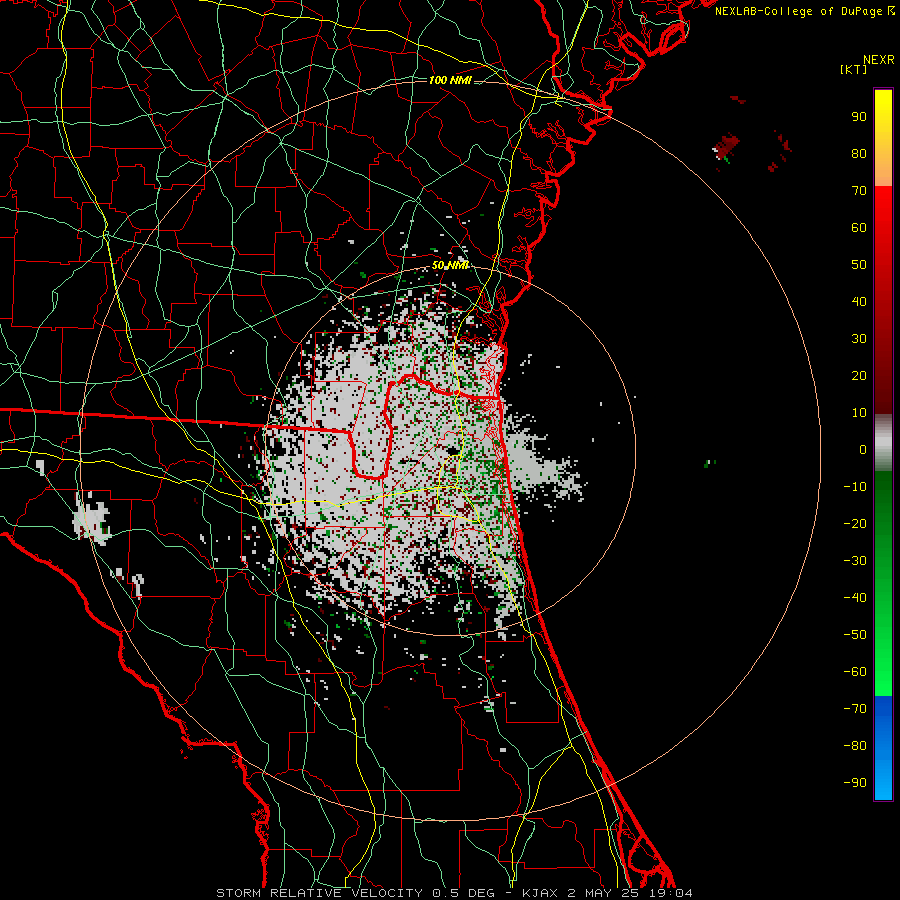Viewport: 900px width, 900px height.
Task: Select the 90 value on the velocity scale
Action: tap(859, 116)
